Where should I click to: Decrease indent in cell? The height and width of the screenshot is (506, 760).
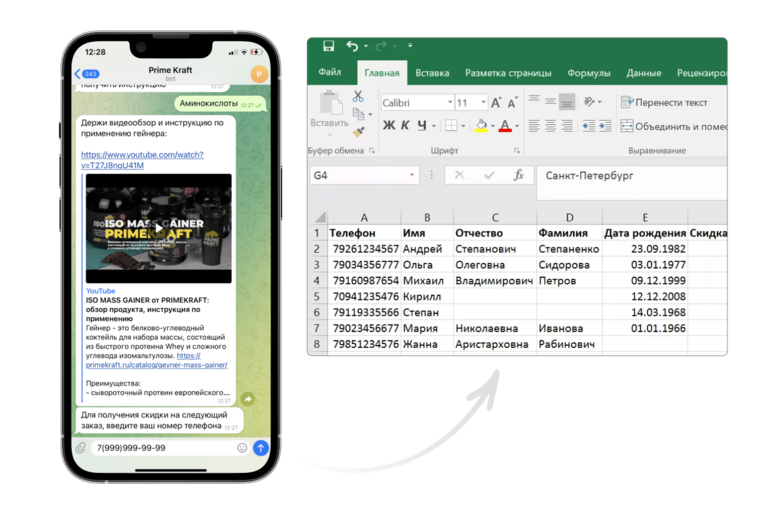[588, 126]
